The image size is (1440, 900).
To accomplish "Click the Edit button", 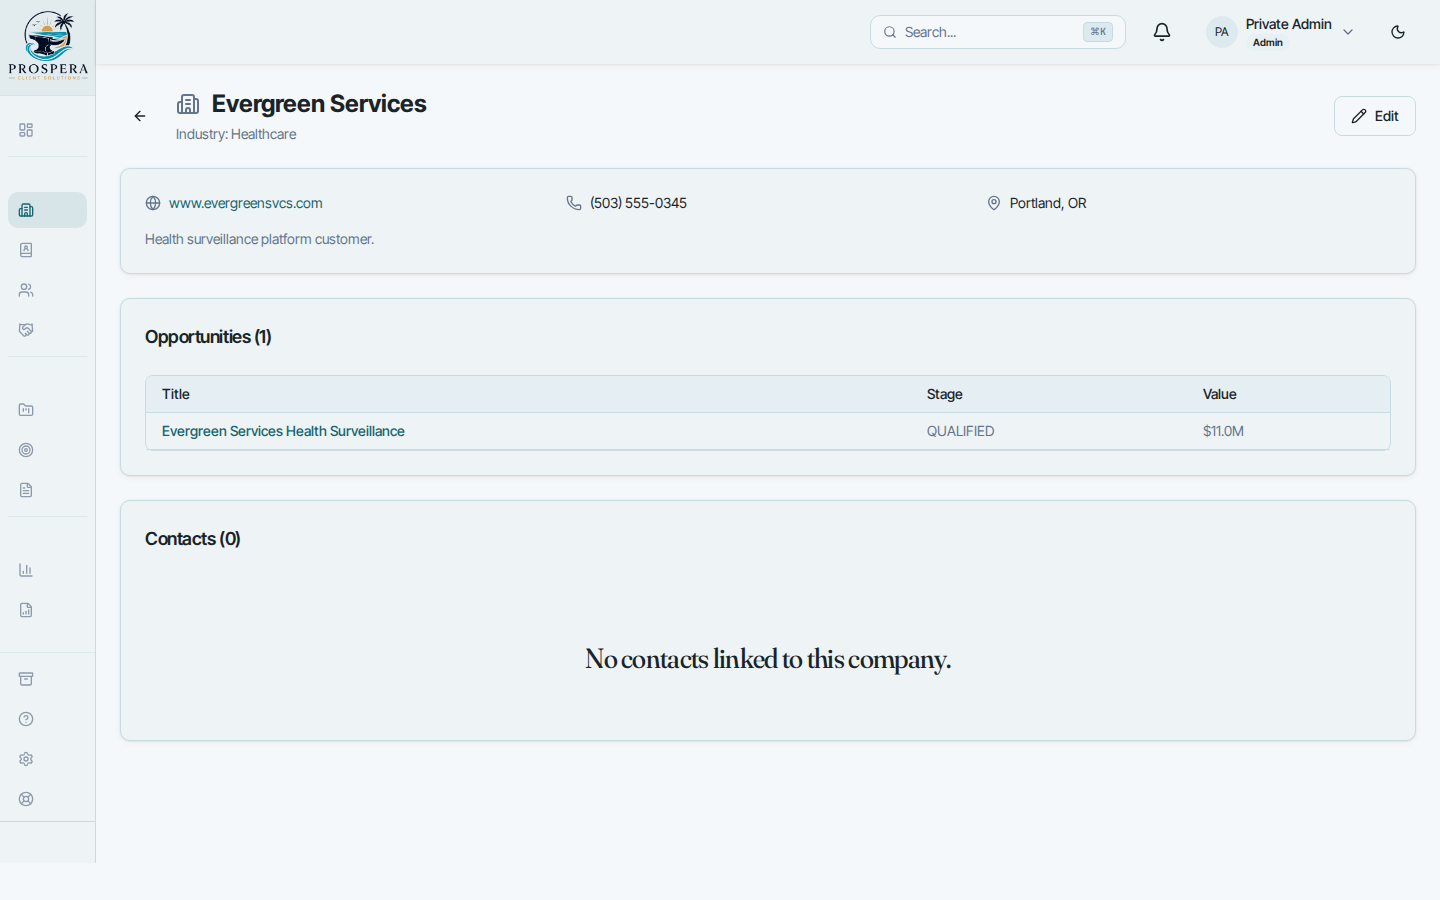I will click(x=1374, y=116).
